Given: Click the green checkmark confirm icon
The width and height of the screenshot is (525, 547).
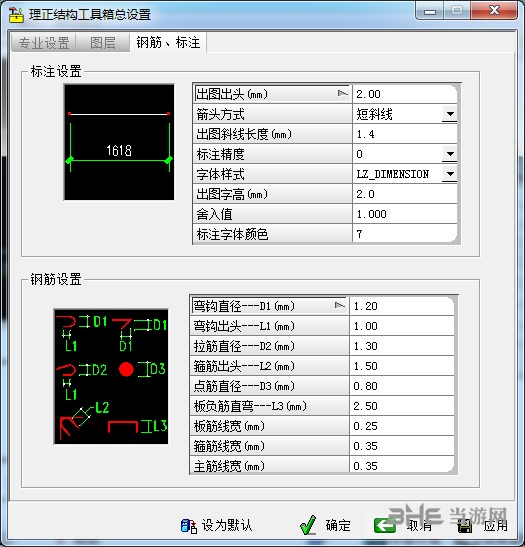Looking at the screenshot, I should click(308, 525).
